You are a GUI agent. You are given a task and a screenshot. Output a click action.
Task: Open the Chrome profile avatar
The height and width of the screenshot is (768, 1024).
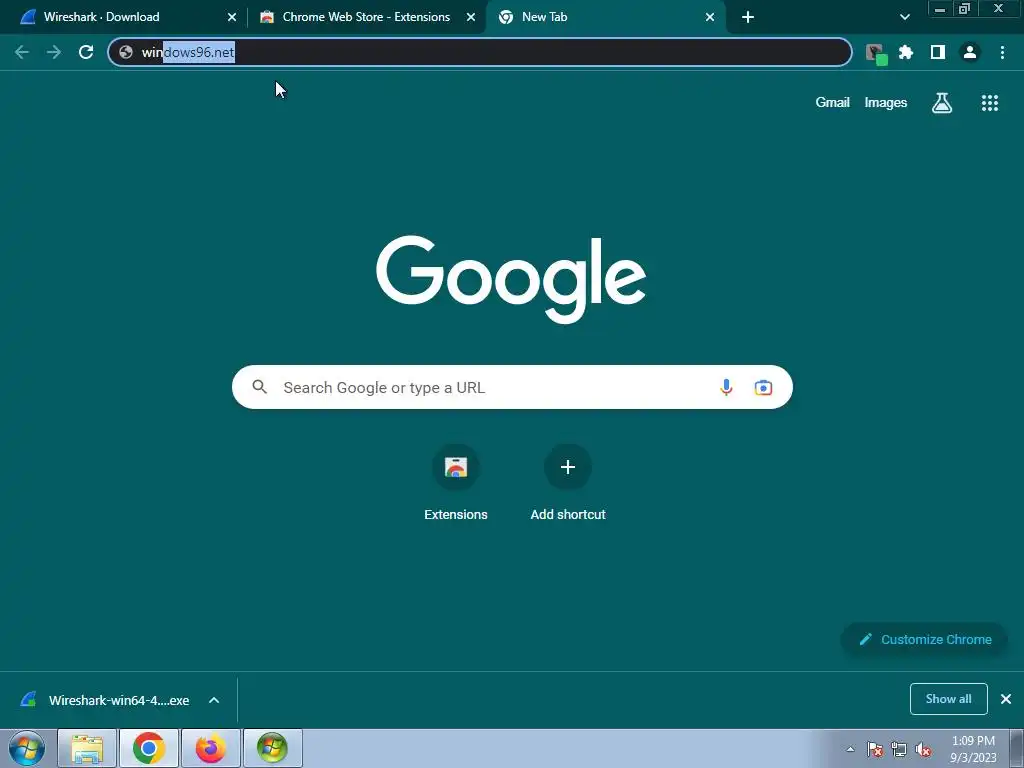(970, 52)
